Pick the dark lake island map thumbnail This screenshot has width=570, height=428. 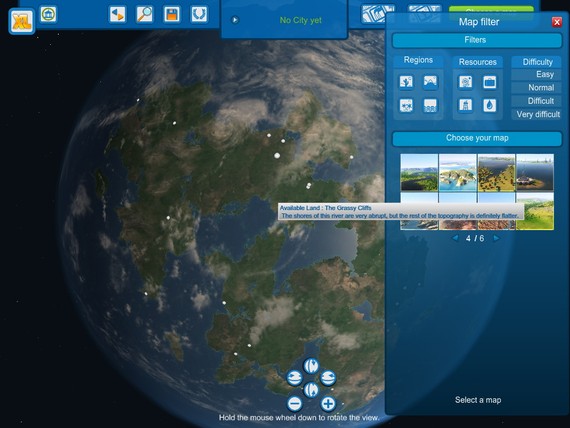point(535,172)
